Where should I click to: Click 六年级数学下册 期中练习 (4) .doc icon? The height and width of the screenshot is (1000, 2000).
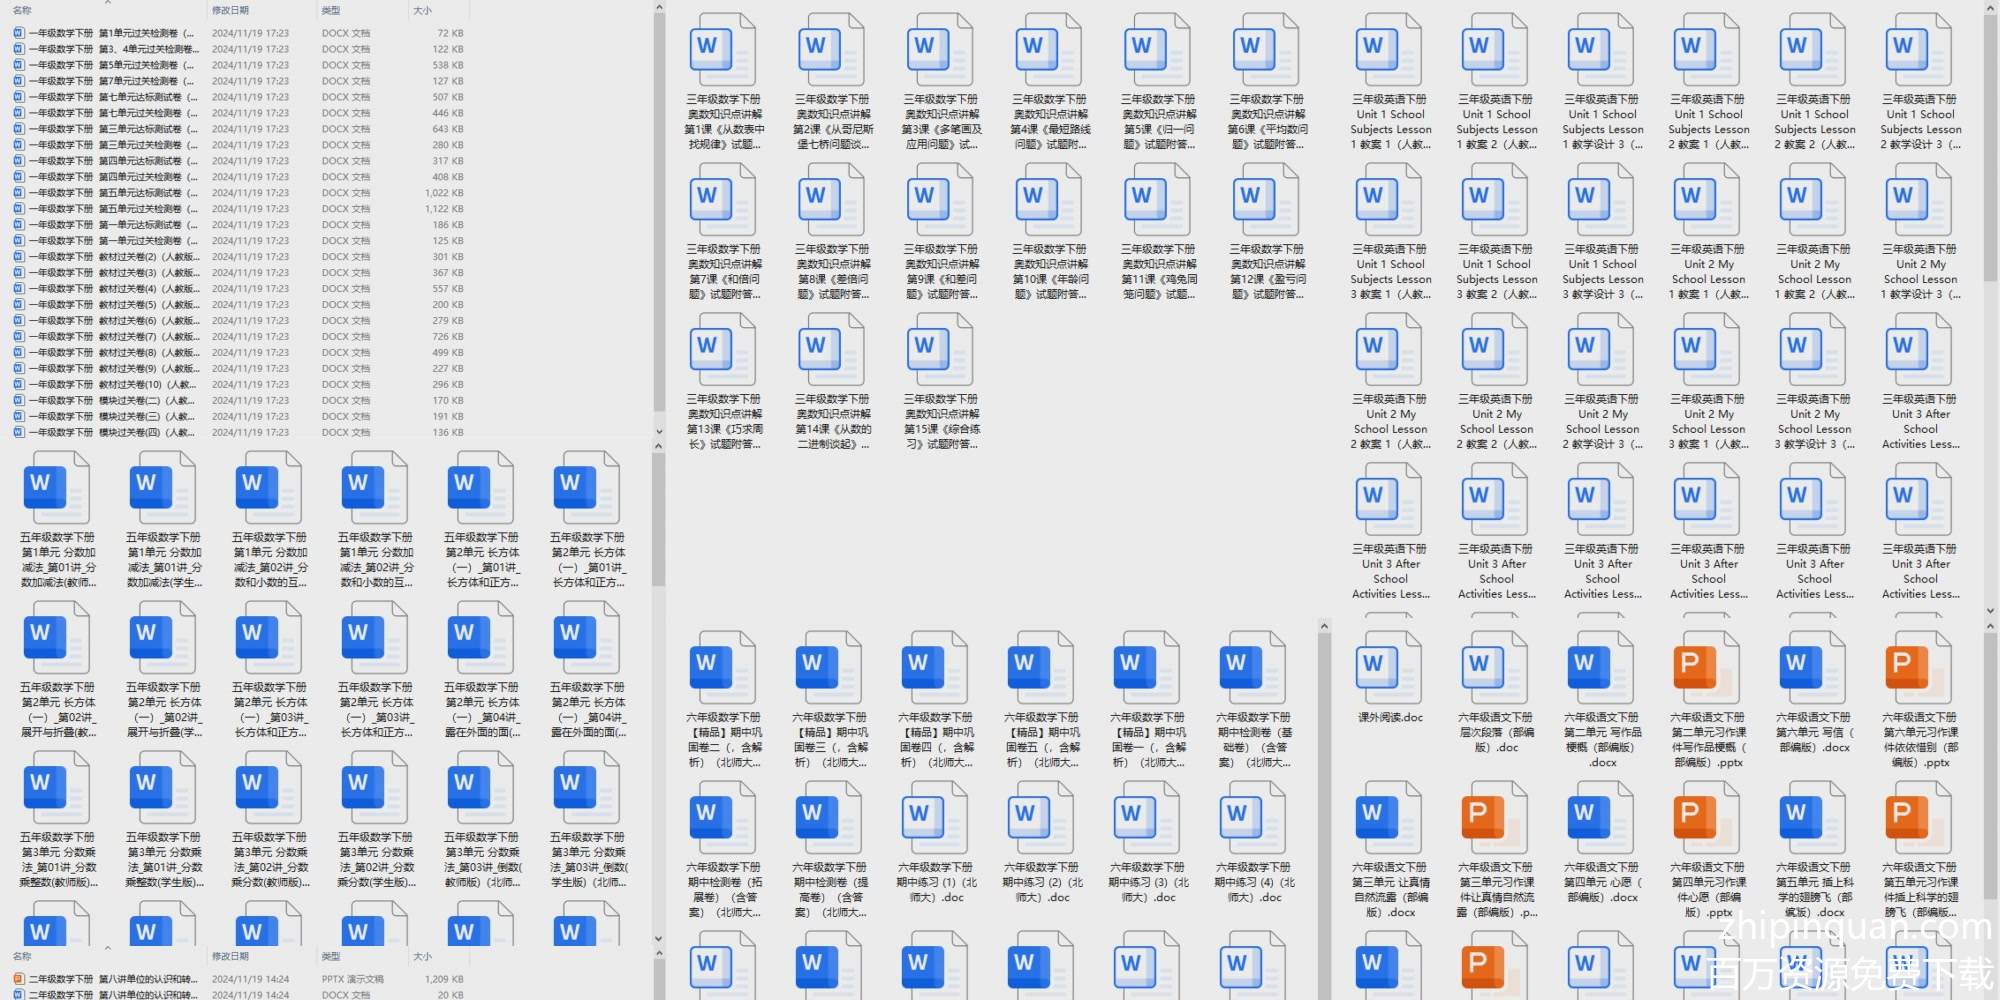[1252, 818]
